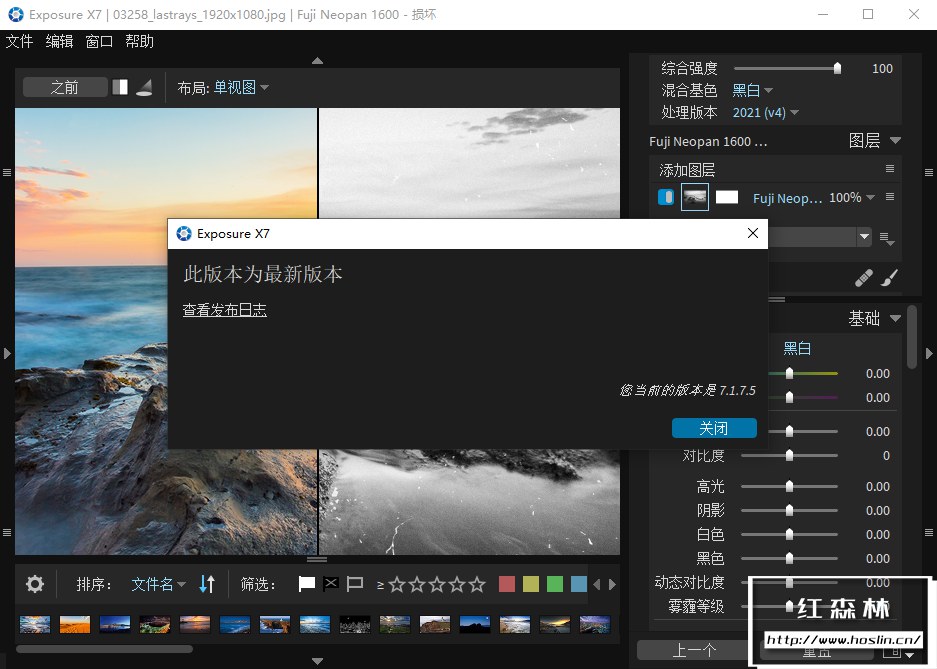This screenshot has height=669, width=937.
Task: Toggle visibility of Fuji Neop layer
Action: click(666, 197)
